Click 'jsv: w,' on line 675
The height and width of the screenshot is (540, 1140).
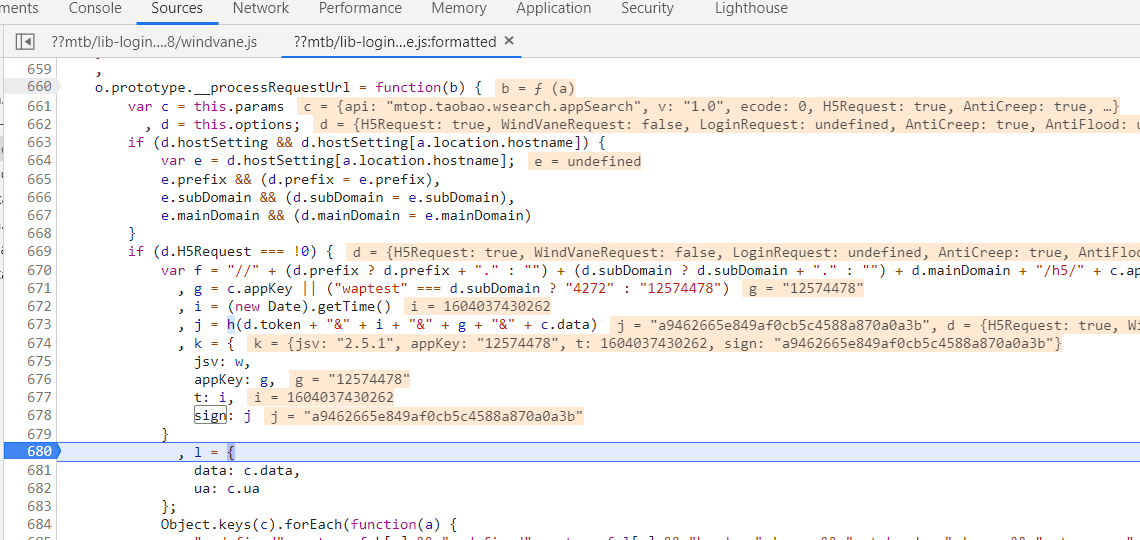[x=222, y=360]
